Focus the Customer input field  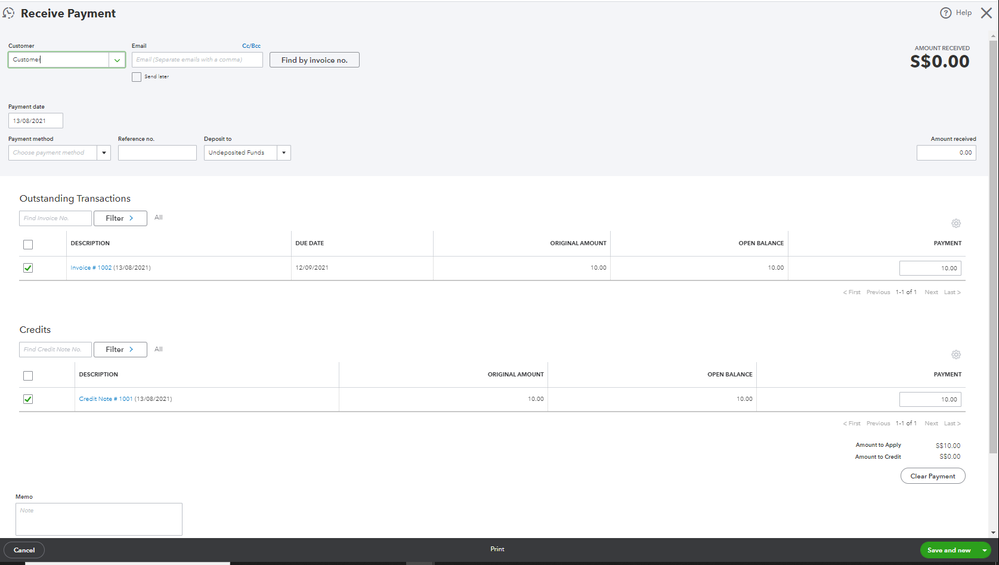59,60
